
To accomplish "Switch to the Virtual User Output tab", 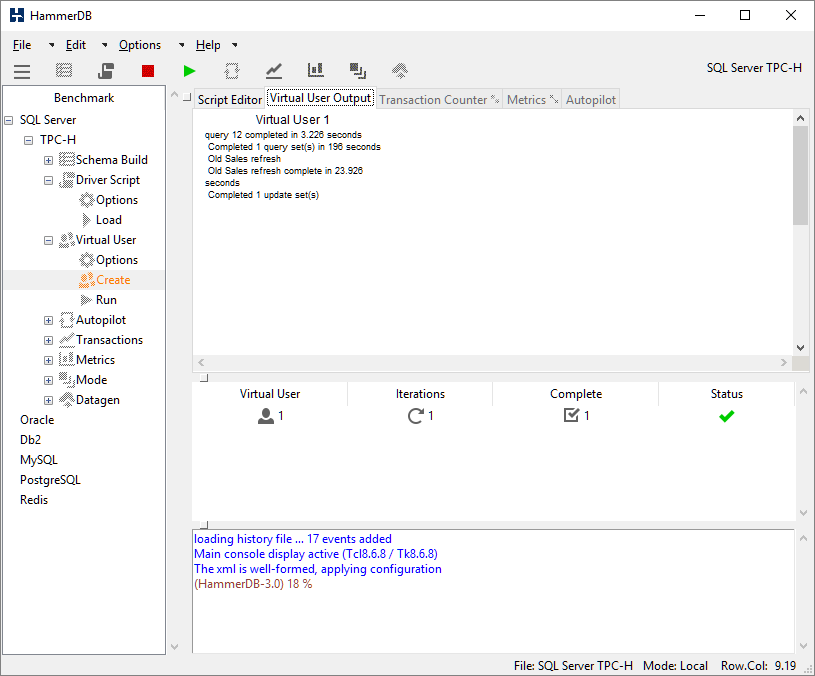I will pyautogui.click(x=320, y=98).
